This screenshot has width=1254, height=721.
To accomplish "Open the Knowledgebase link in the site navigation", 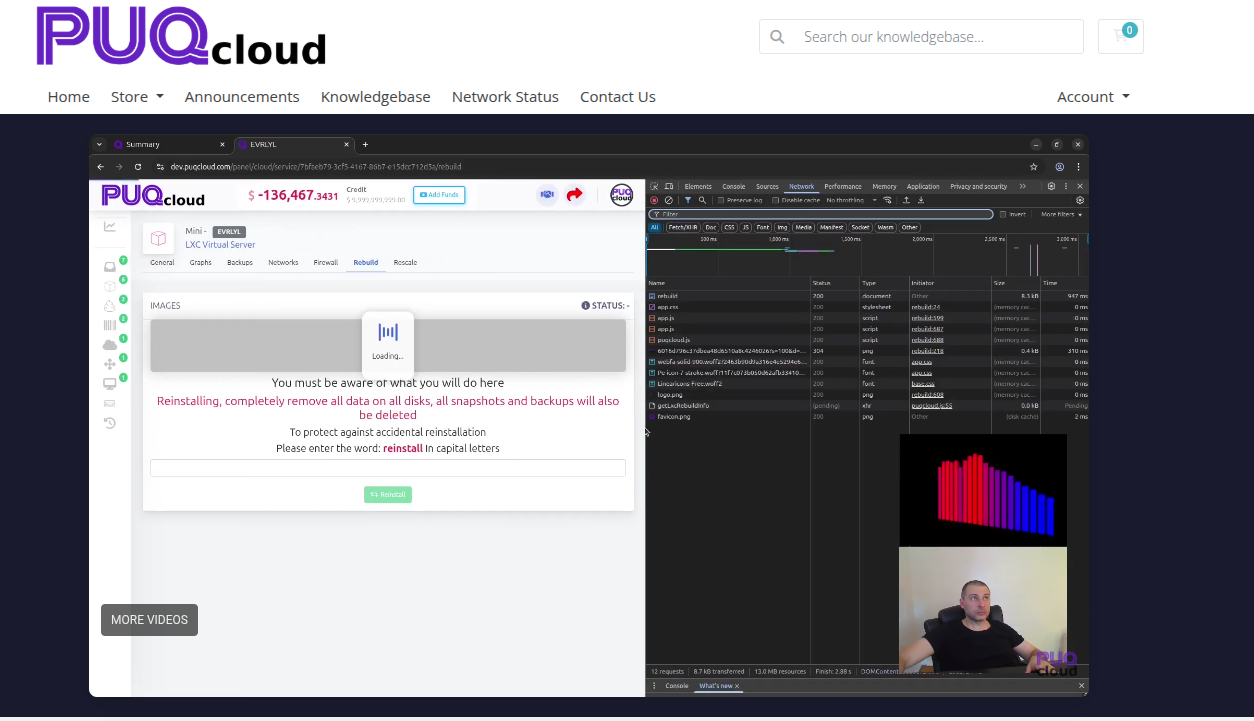I will tap(375, 96).
